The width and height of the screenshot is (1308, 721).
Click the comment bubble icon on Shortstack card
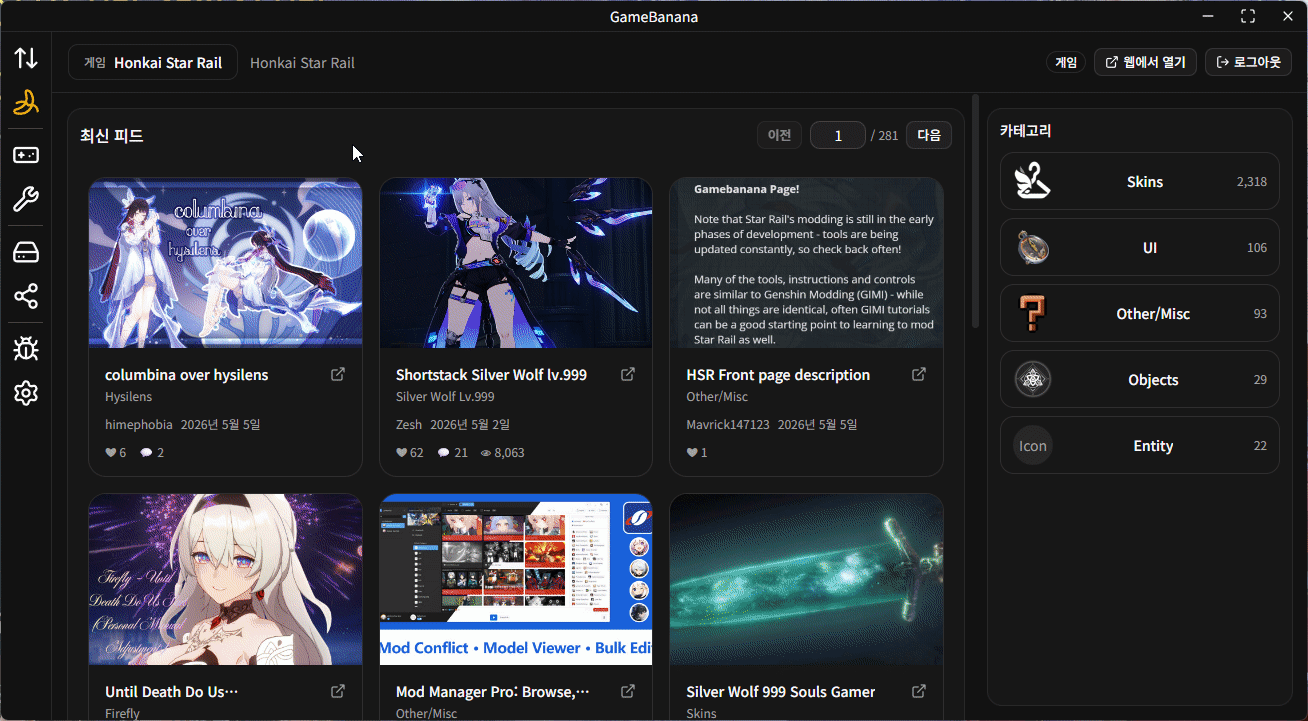click(x=444, y=453)
